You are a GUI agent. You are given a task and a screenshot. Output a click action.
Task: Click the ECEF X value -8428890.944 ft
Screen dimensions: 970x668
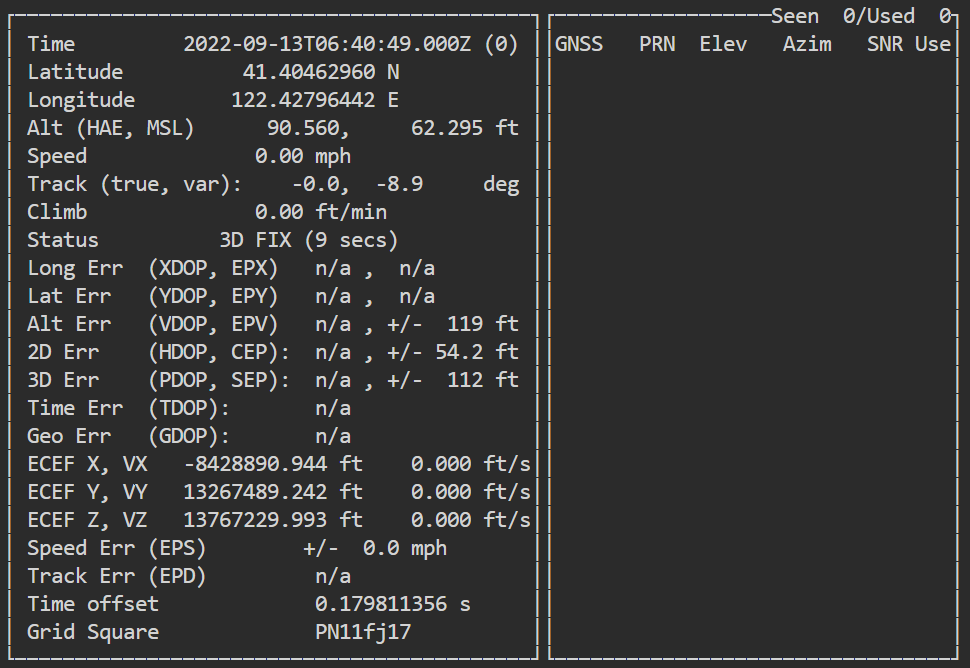point(273,464)
